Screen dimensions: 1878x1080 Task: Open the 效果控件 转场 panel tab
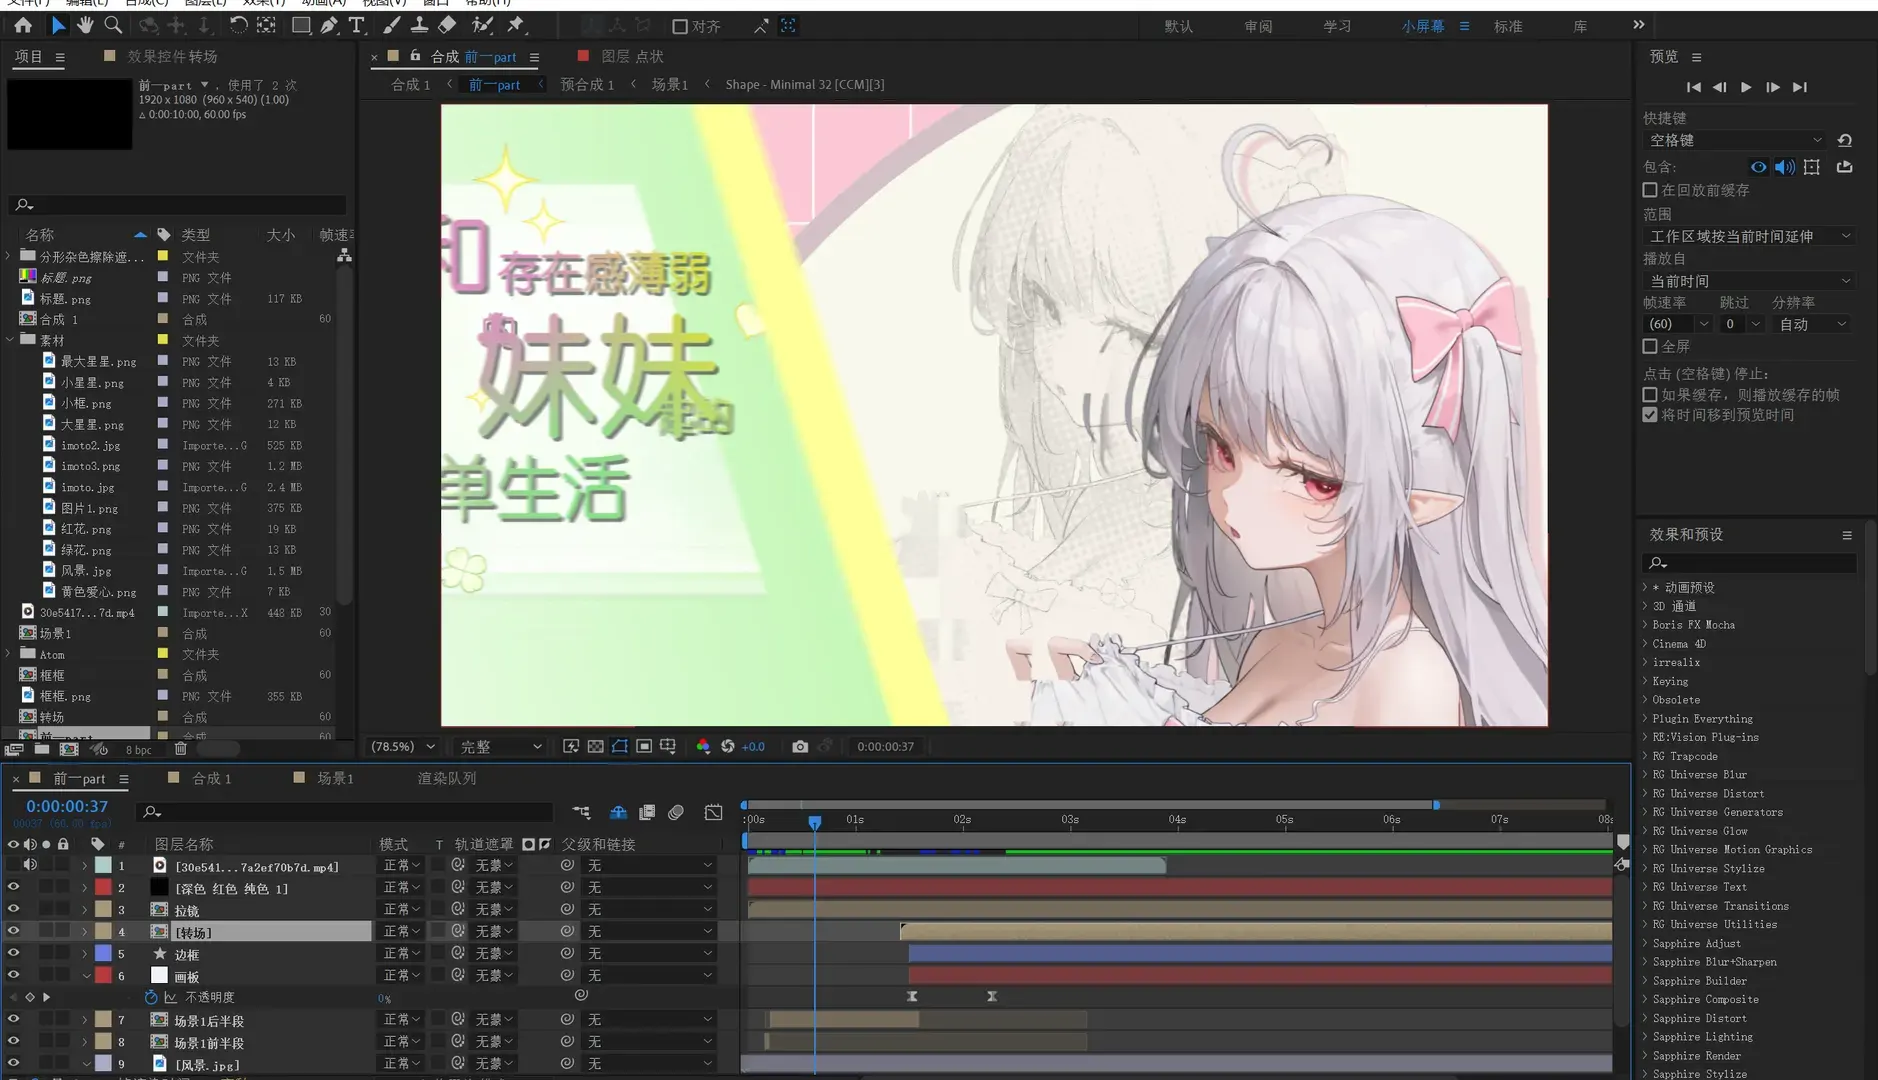(172, 57)
